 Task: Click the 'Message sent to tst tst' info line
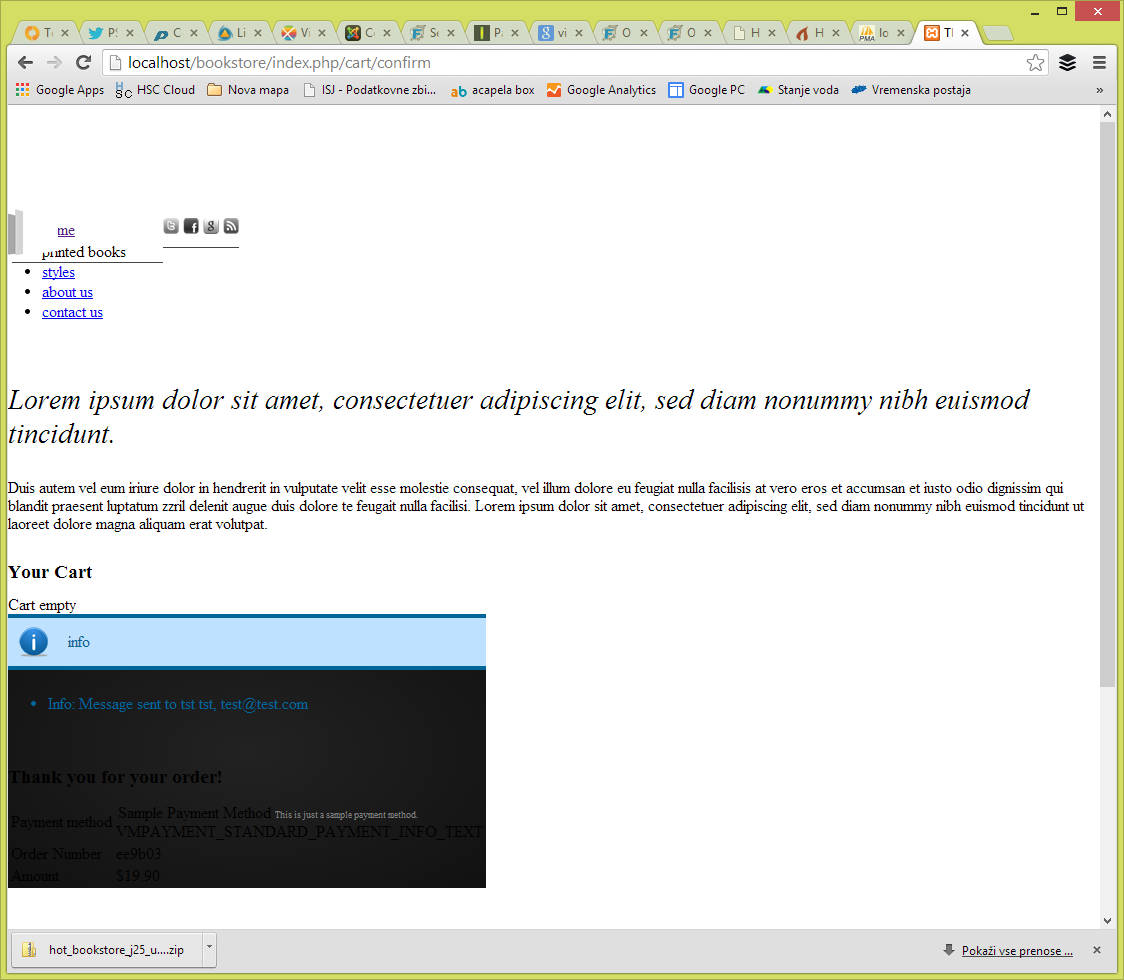click(178, 704)
